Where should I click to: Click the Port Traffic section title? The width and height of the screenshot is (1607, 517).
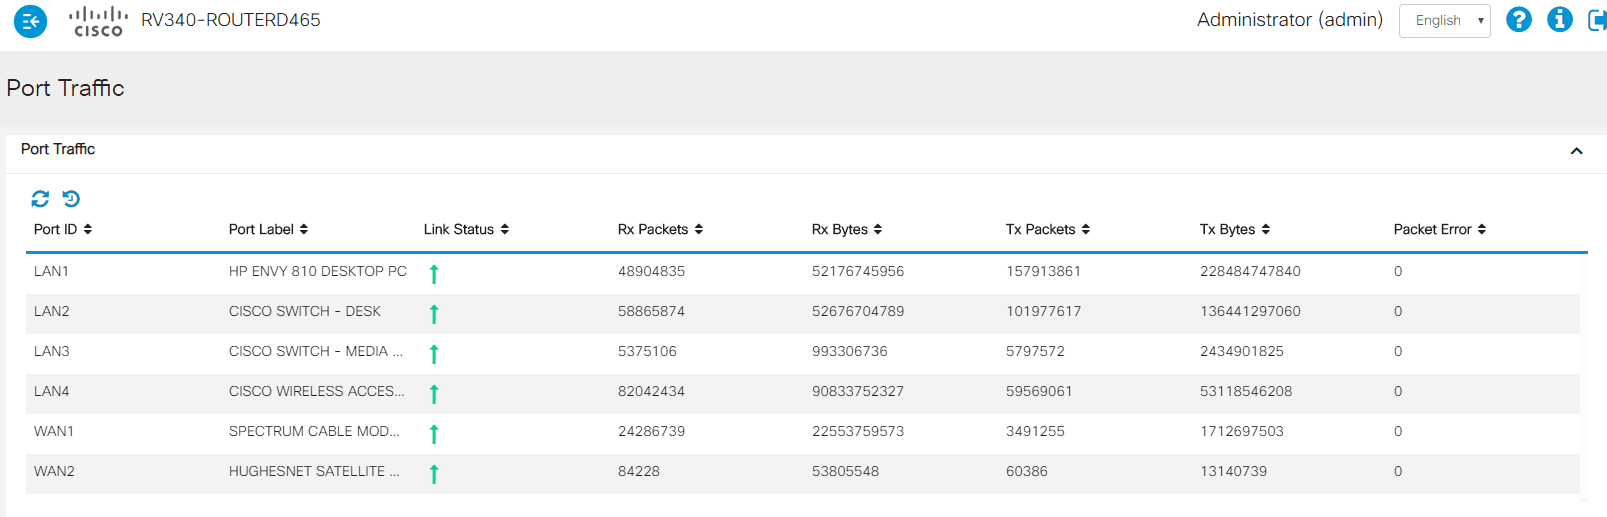[58, 149]
